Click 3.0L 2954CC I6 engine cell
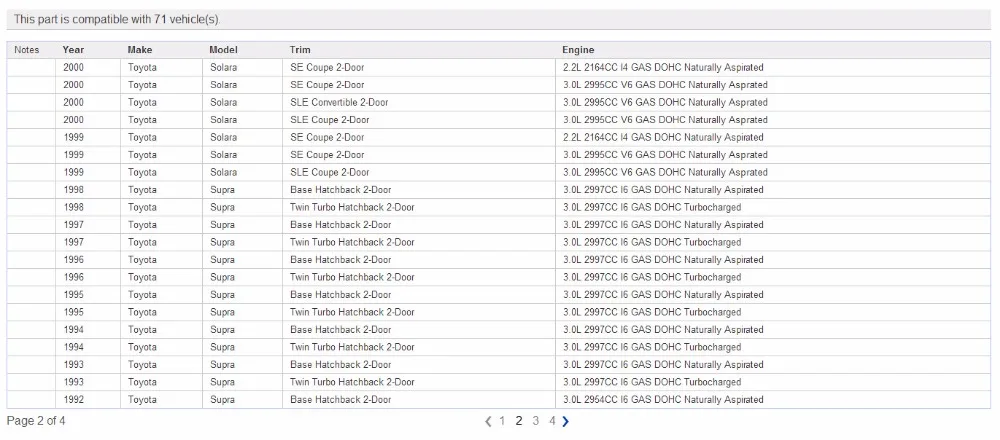 pos(772,400)
